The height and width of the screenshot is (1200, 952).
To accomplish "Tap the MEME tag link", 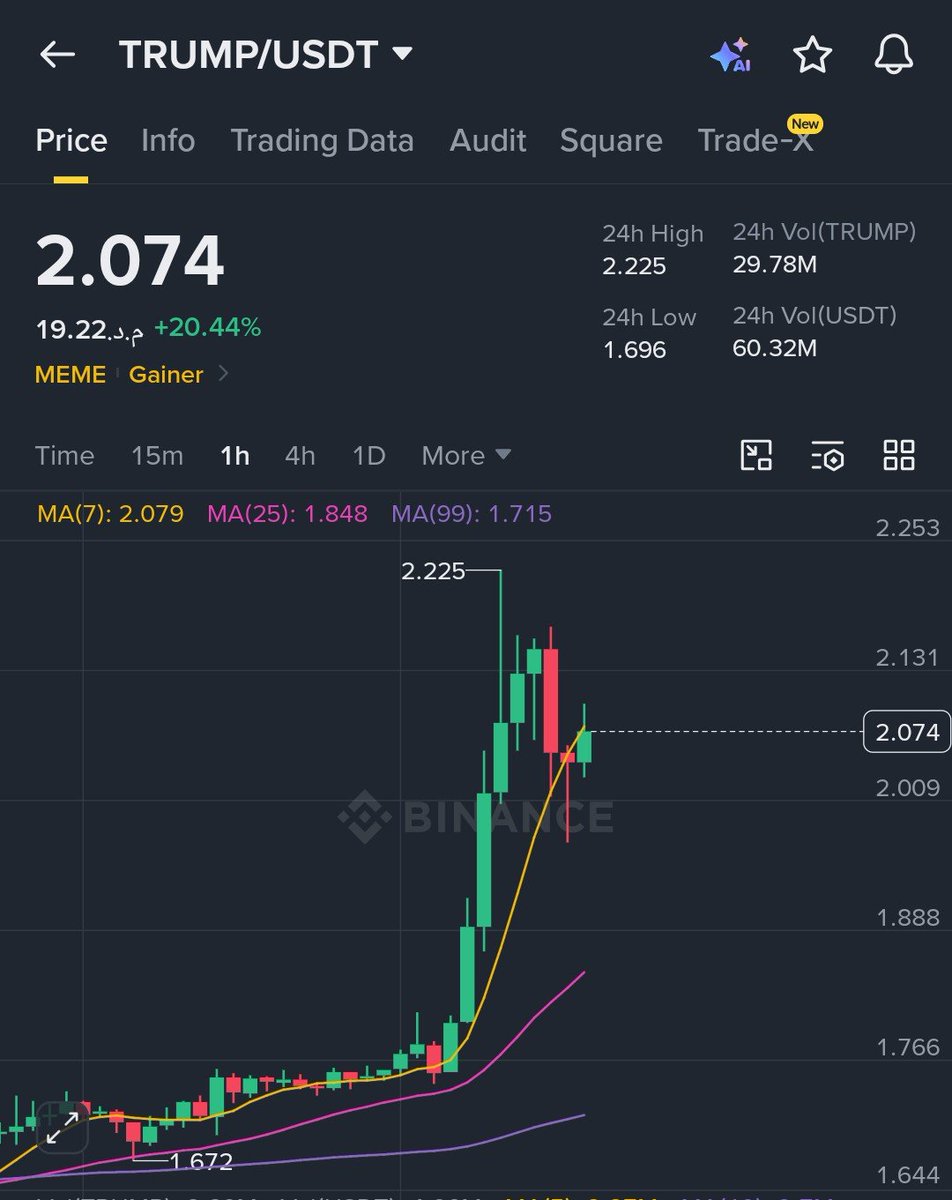I will [70, 375].
